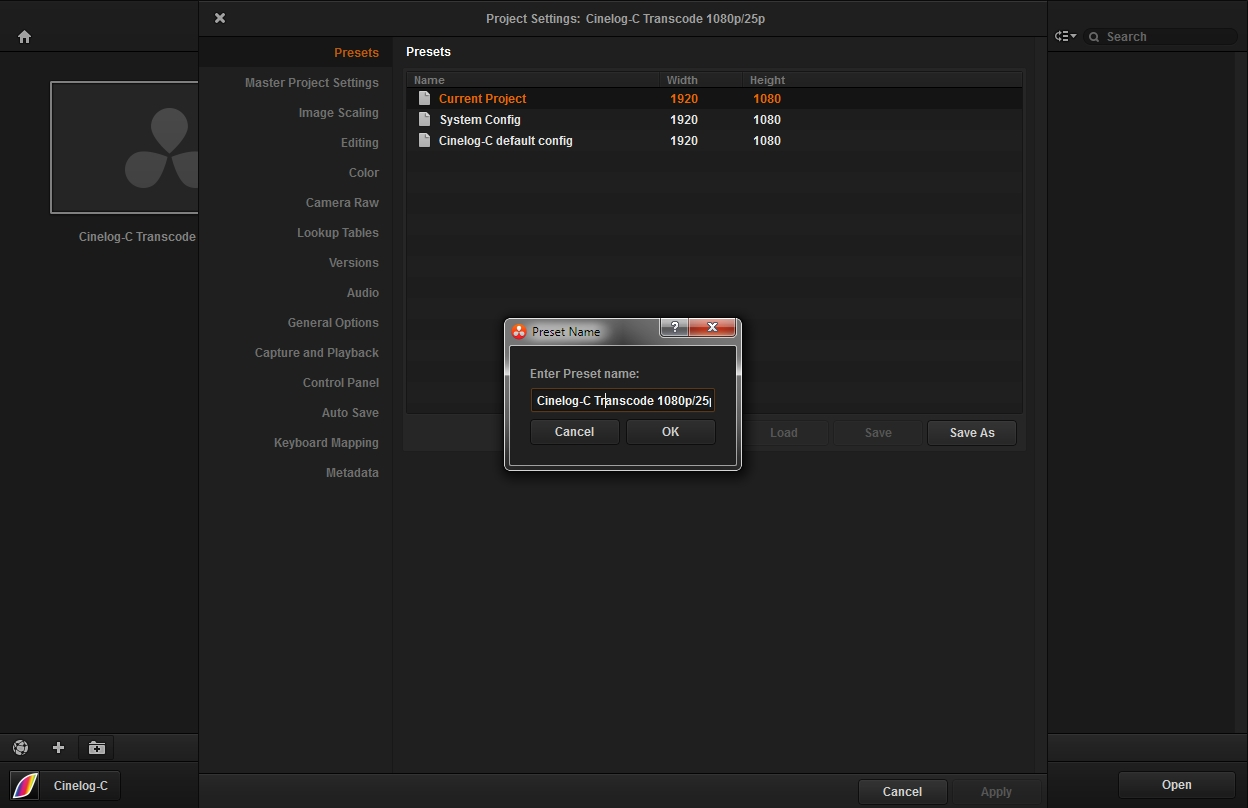This screenshot has height=808, width=1248.
Task: Select Cinelog-C default config preset
Action: pyautogui.click(x=714, y=140)
